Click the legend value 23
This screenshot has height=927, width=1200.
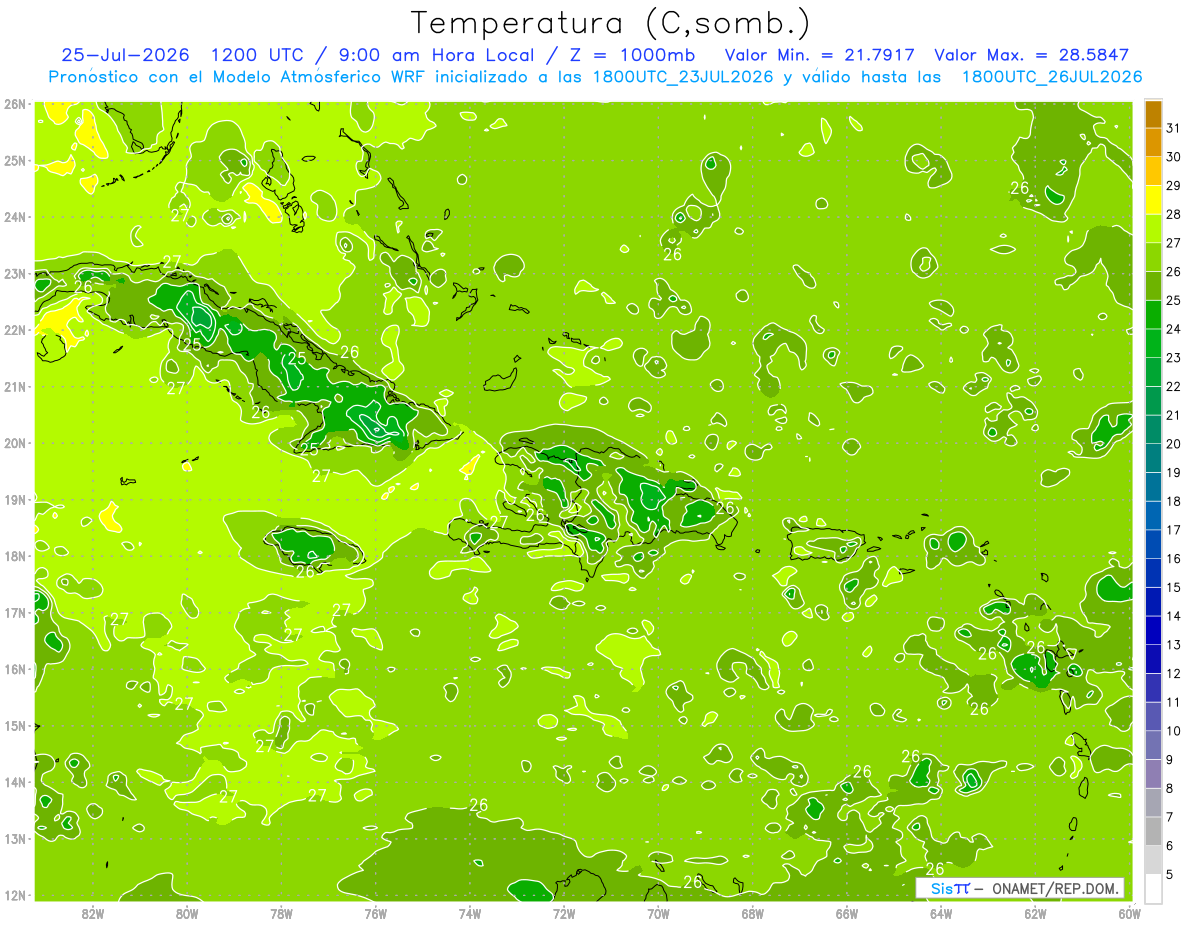tap(1173, 358)
